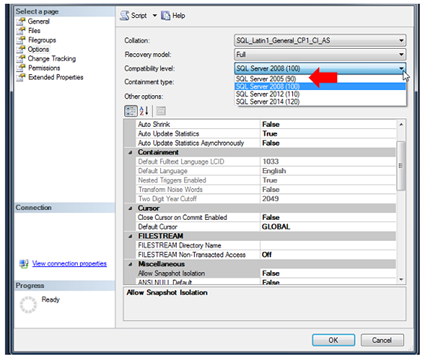Open the Change Tracking page
This screenshot has width=429, height=363.
tap(52, 59)
